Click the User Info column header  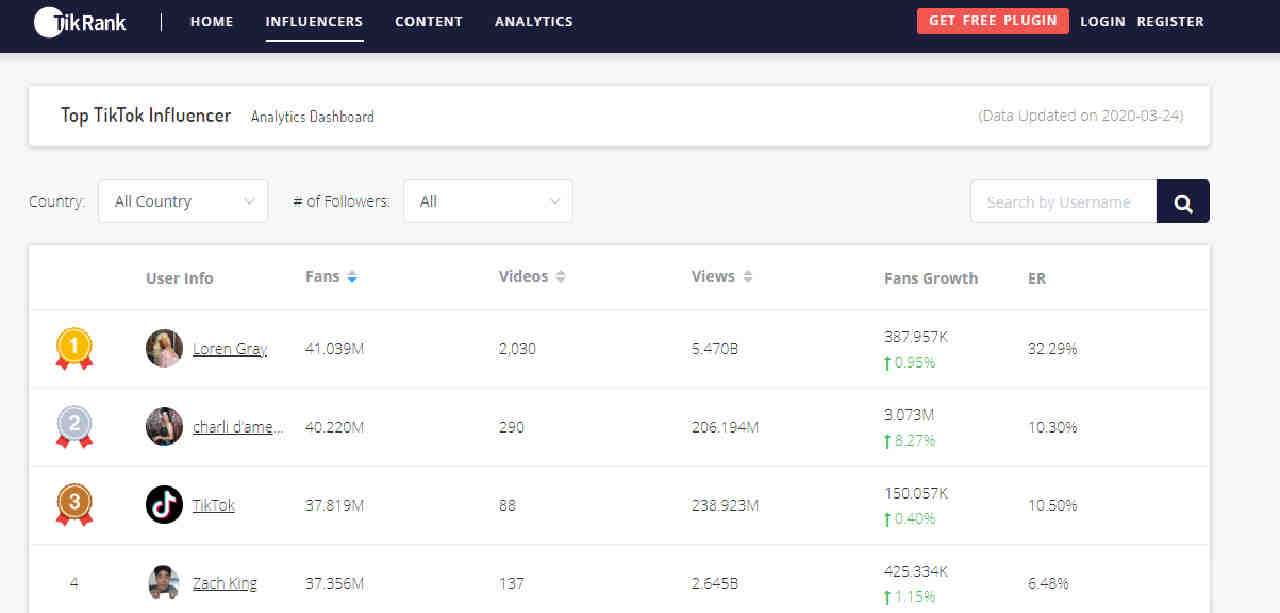coord(180,278)
